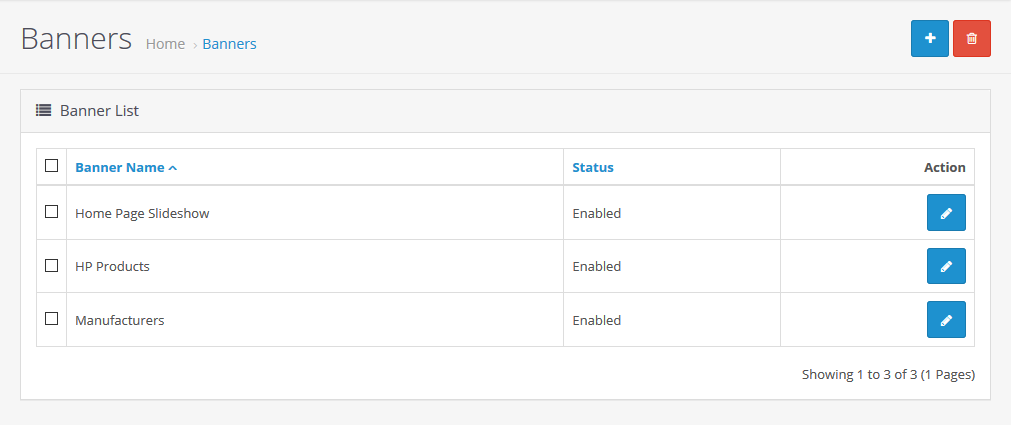Toggle the select-all checkbox in the table header
Screen dimensions: 1011x425
pos(52,166)
